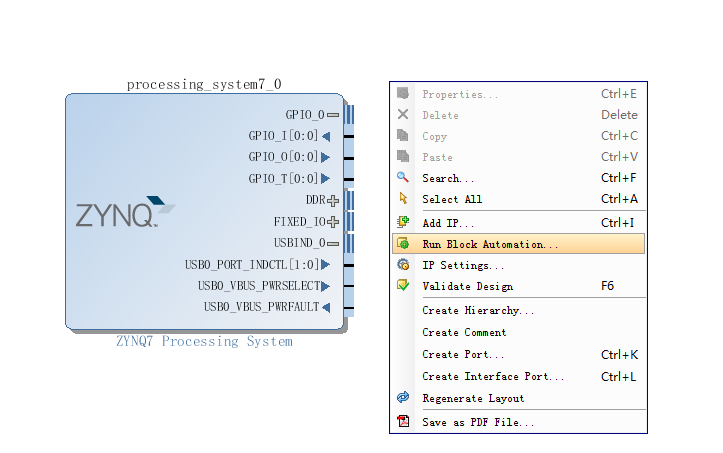Click the USB0_VBUS_PWRFAULT port label
723x453 pixels.
coord(261,307)
